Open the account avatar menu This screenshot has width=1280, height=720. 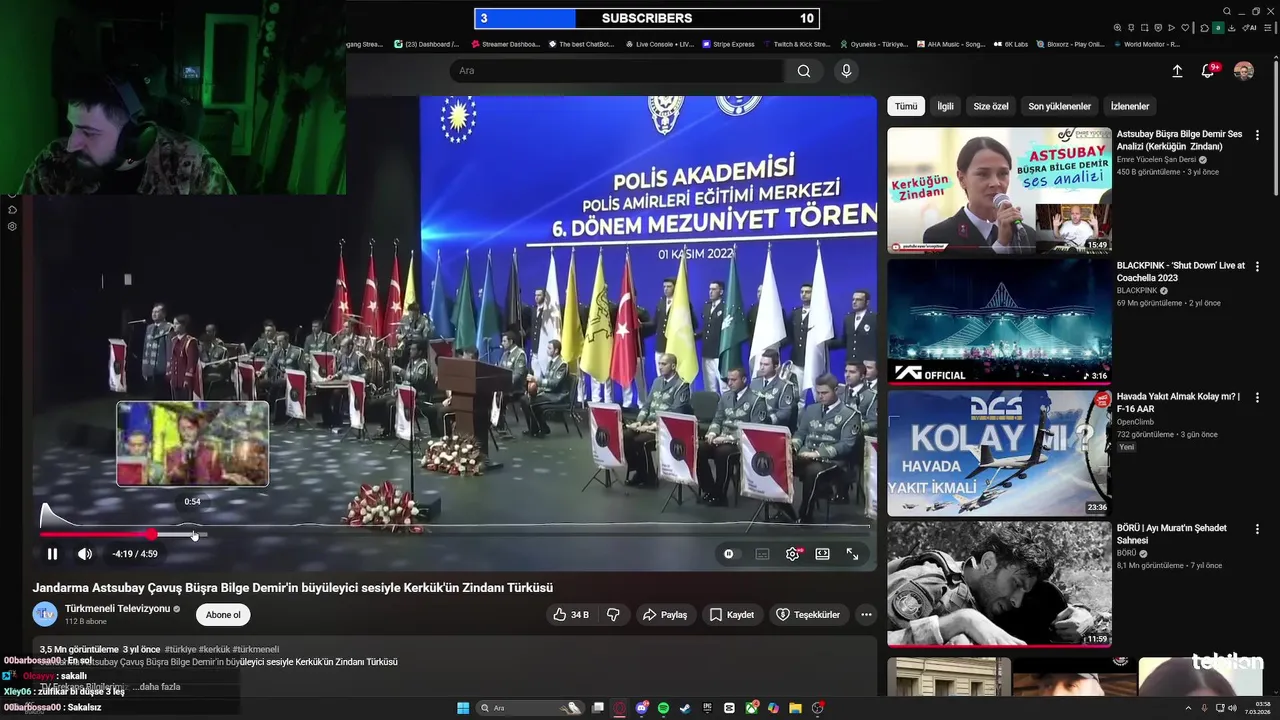pos(1244,71)
